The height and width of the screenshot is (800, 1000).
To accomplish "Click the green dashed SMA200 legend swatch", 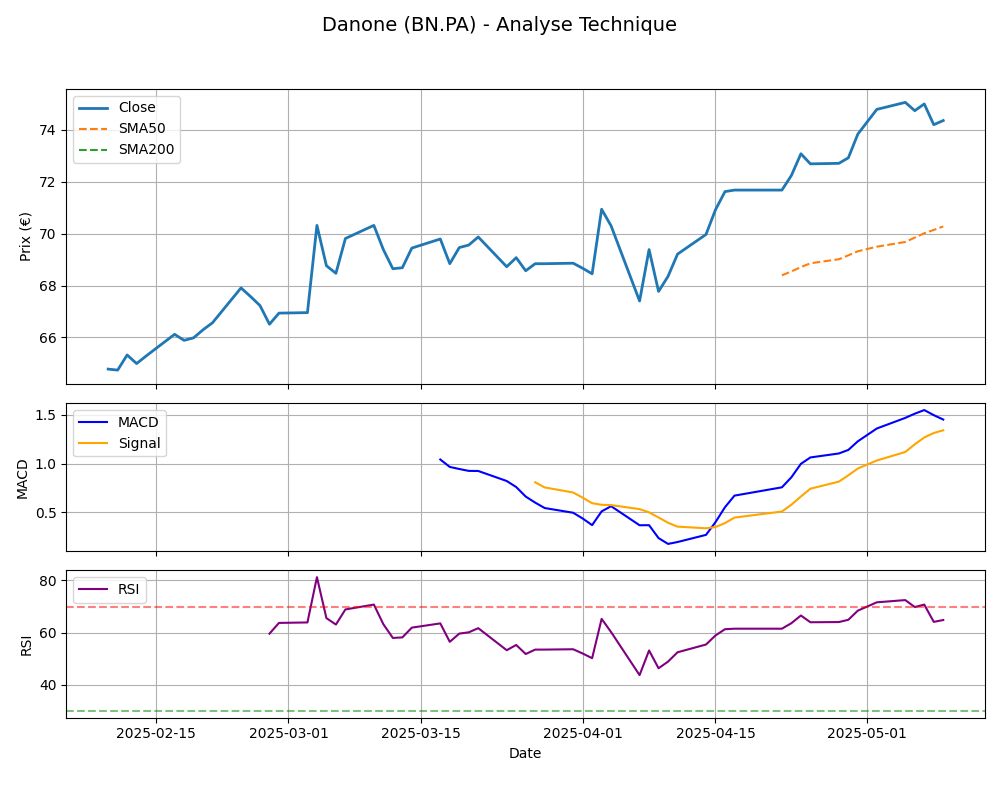I will [x=93, y=150].
